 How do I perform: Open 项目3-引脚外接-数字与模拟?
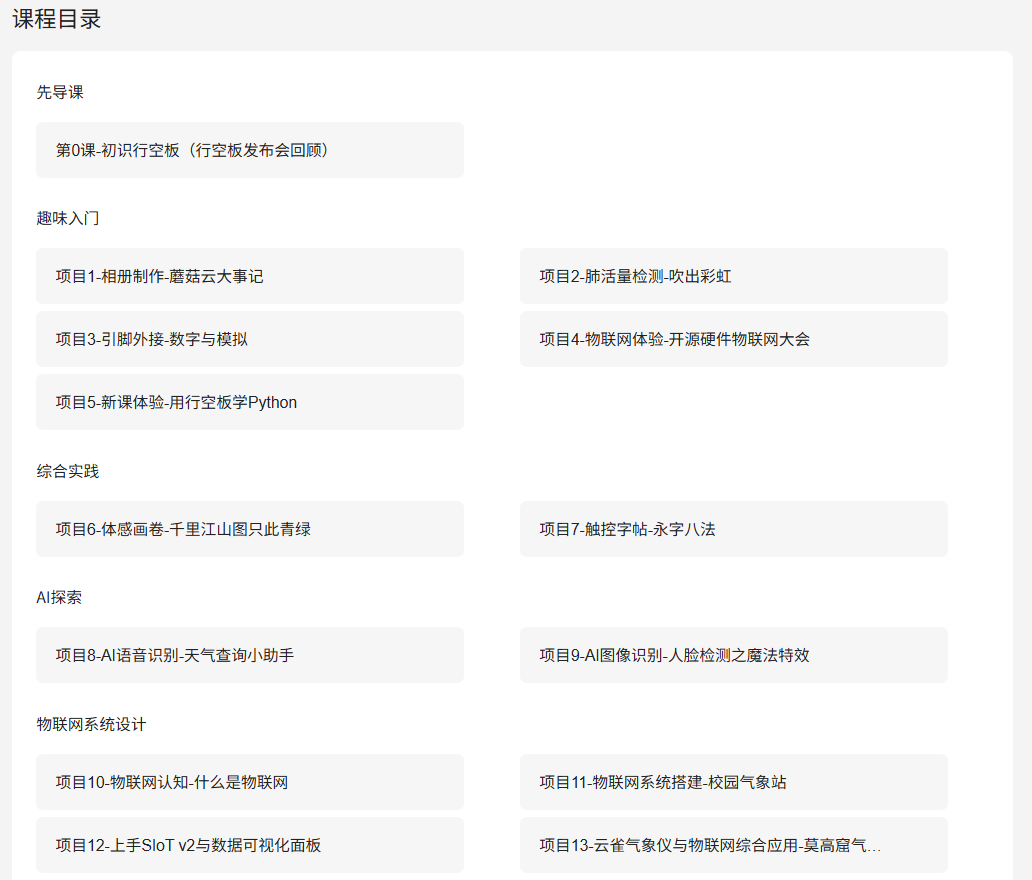point(249,339)
